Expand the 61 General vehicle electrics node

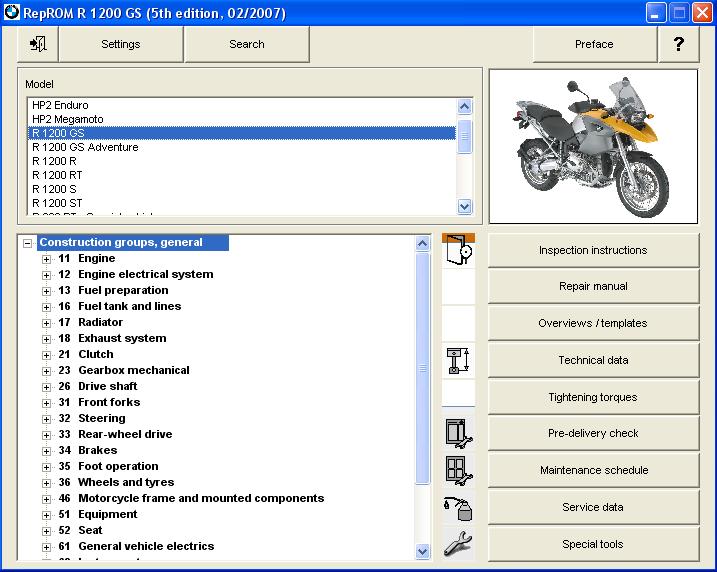46,547
